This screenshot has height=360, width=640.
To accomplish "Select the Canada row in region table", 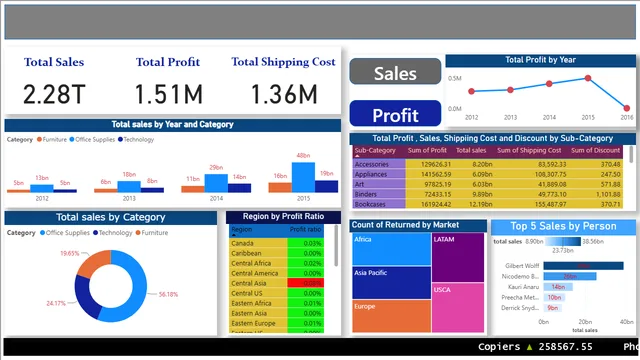I will (277, 243).
